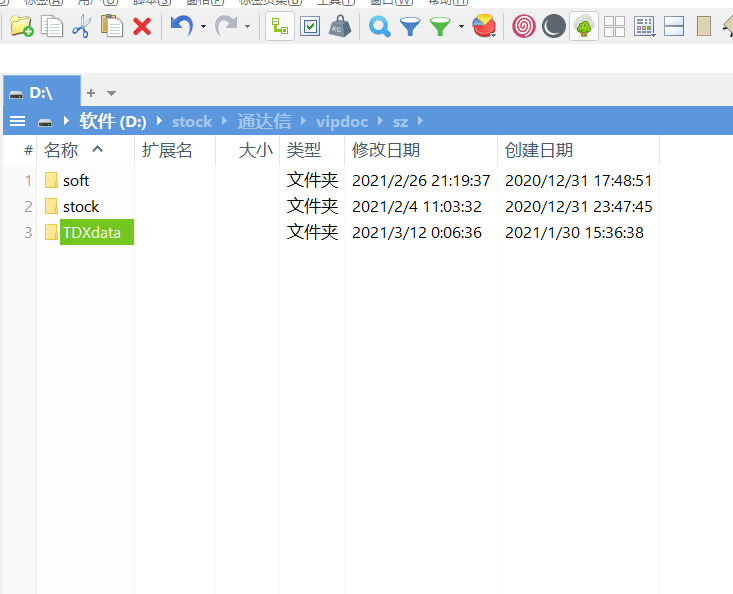Image resolution: width=733 pixels, height=594 pixels.
Task: Click the Cut scissors icon
Action: (81, 27)
